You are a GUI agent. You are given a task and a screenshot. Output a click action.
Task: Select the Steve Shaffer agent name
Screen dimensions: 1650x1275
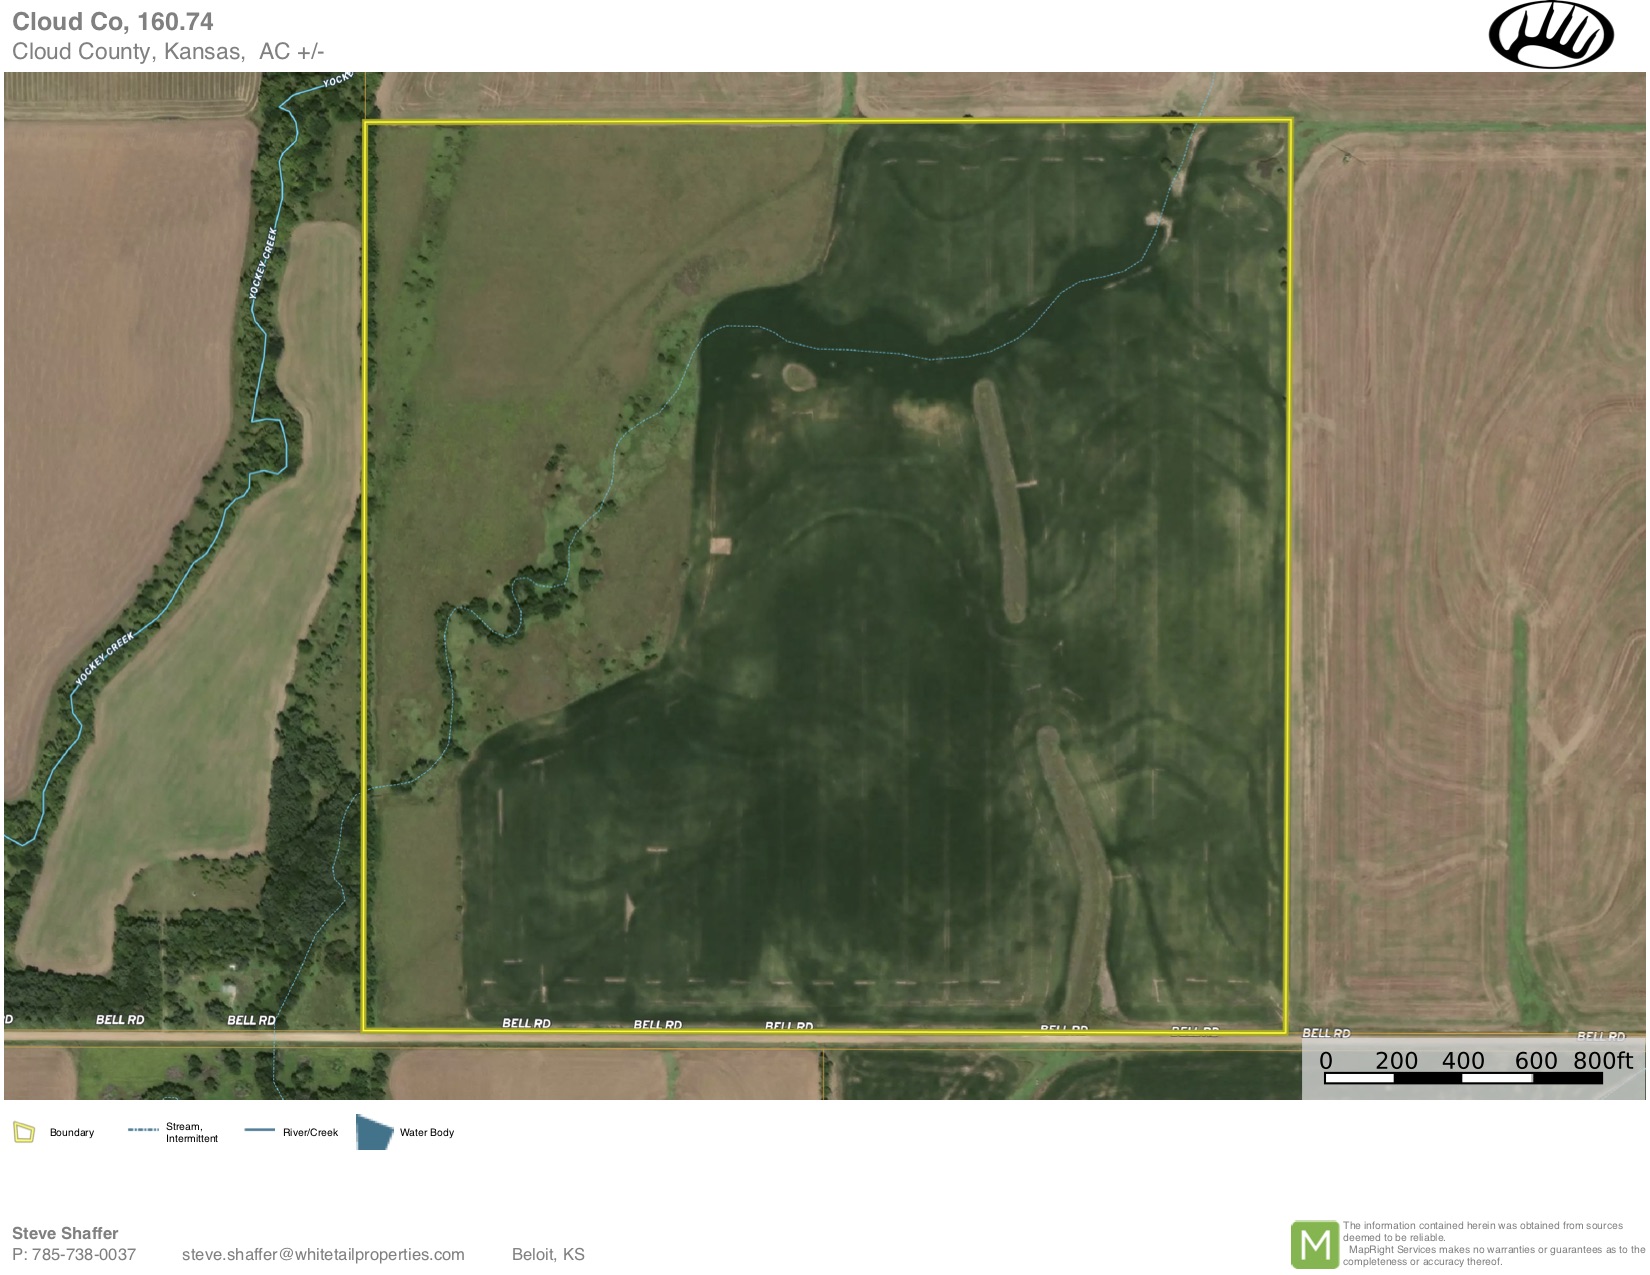(x=65, y=1233)
